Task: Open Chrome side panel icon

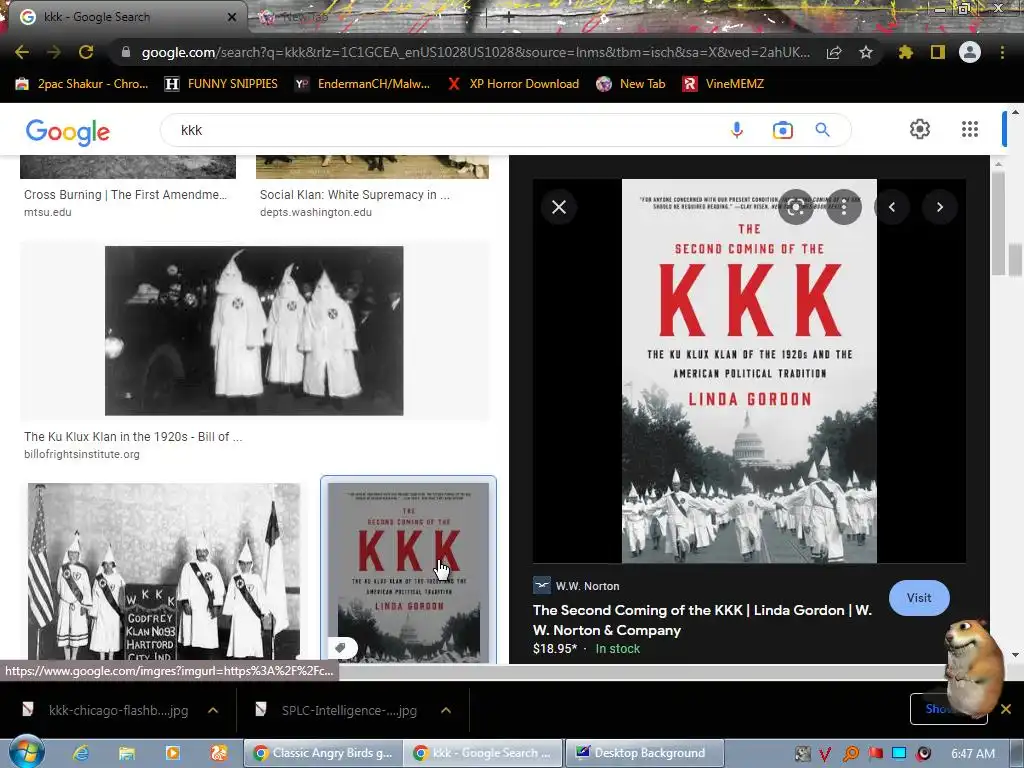Action: [938, 52]
